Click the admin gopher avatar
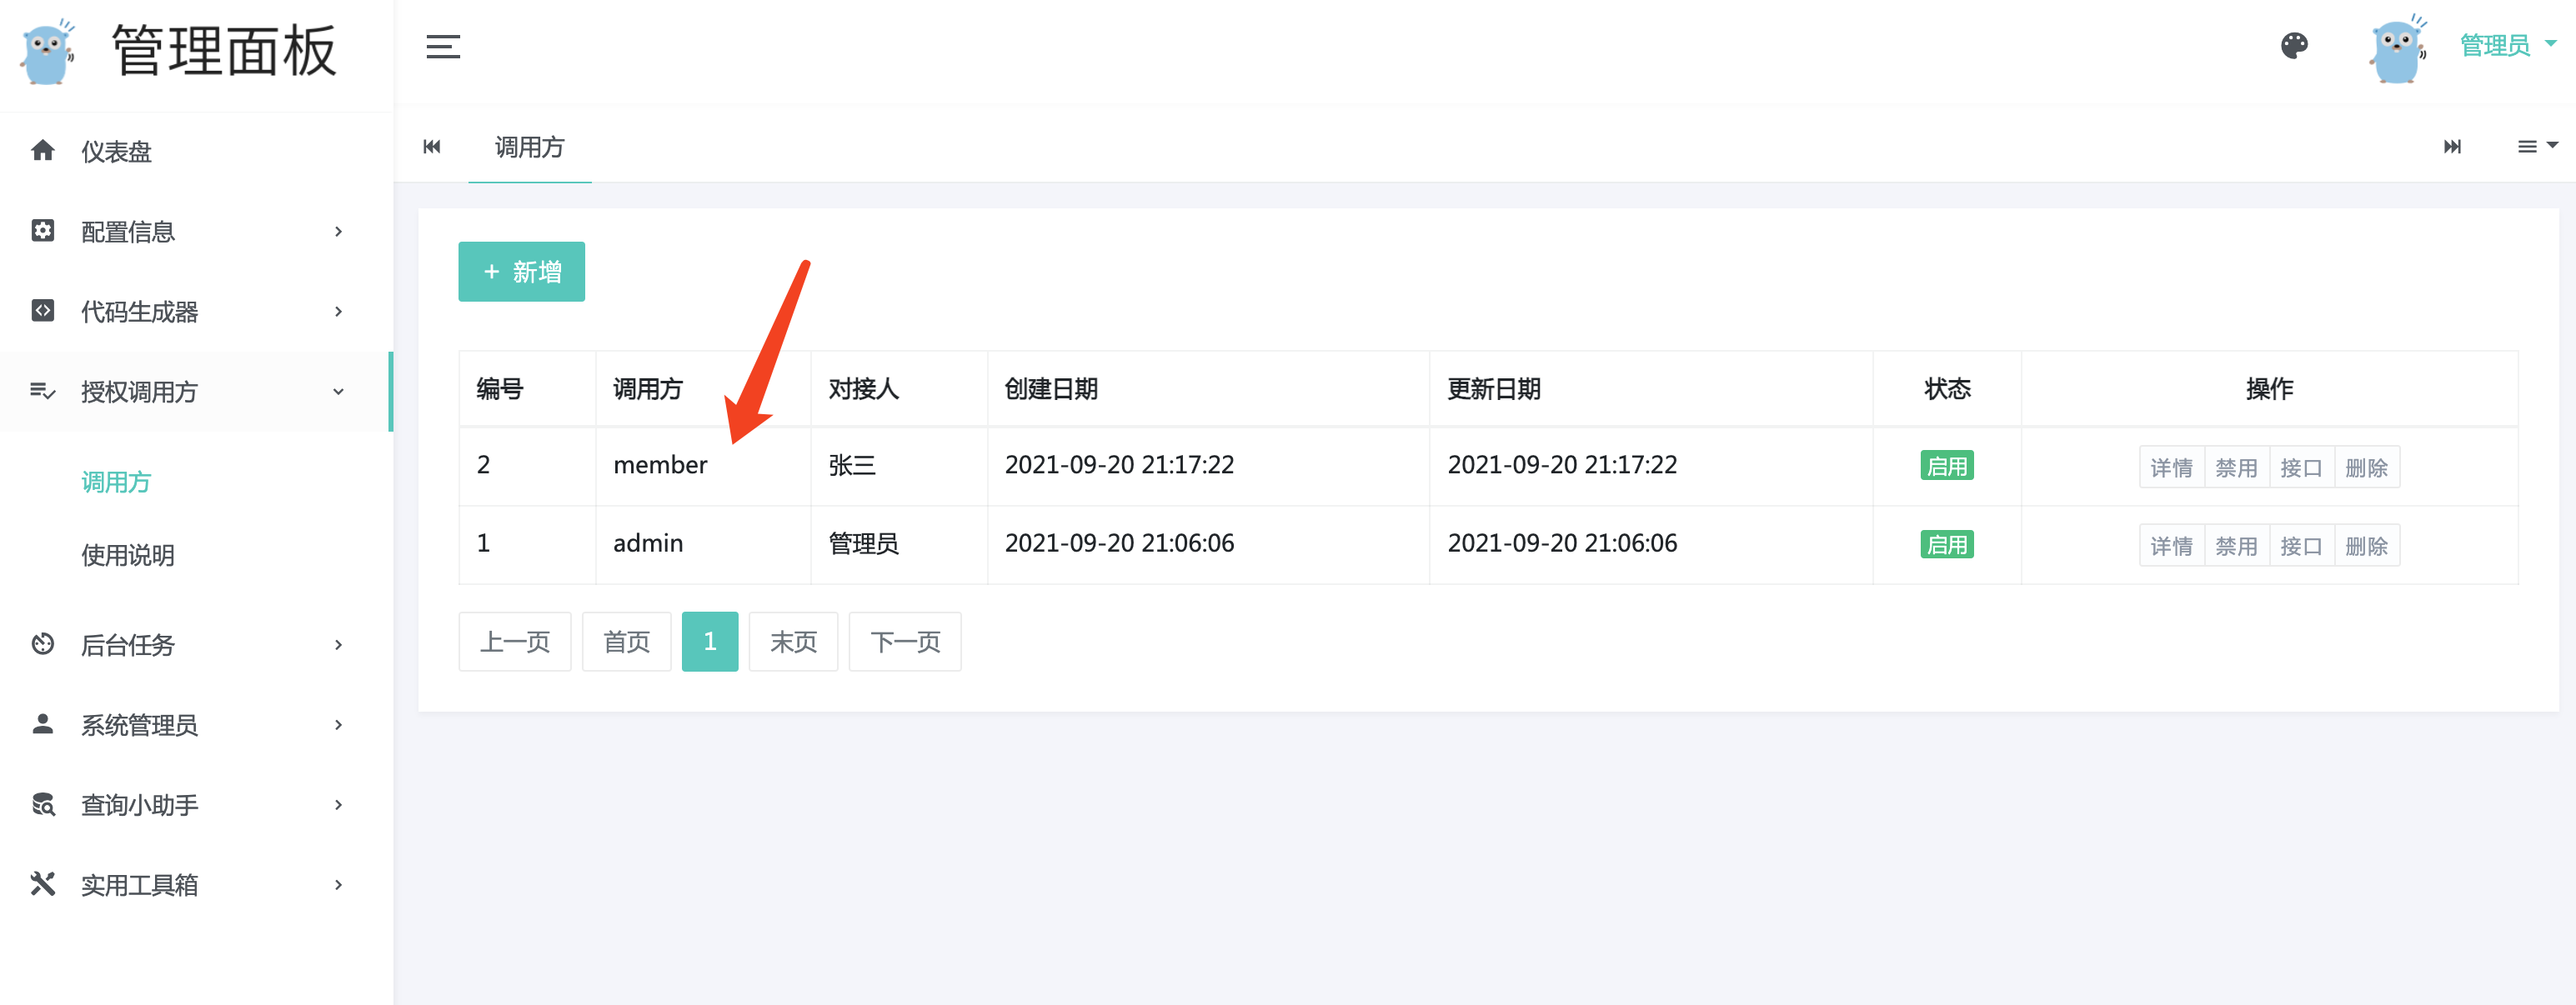The width and height of the screenshot is (2576, 1005). [2397, 50]
